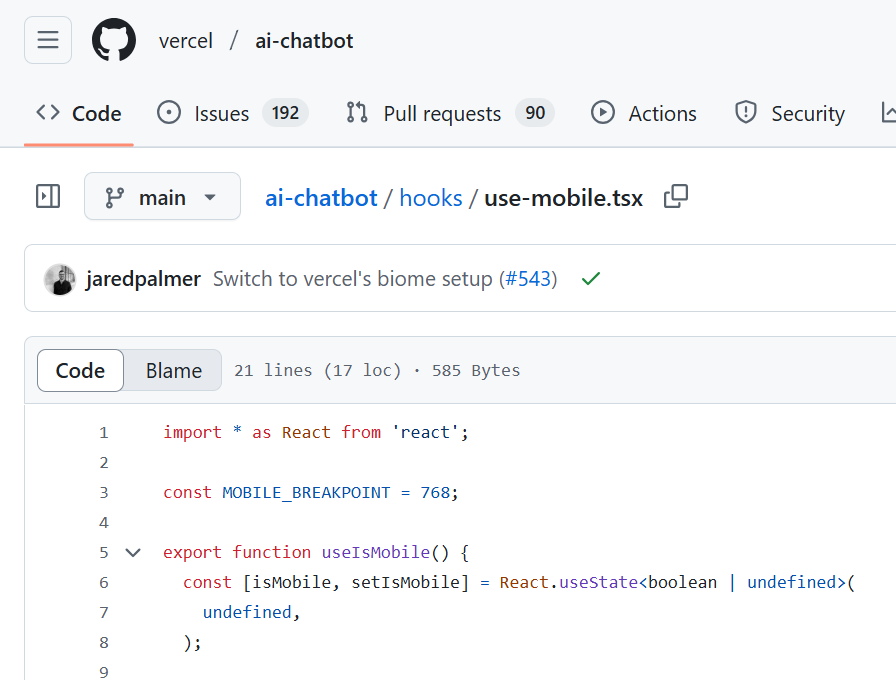Open the hamburger navigation menu
Image resolution: width=896 pixels, height=680 pixels.
[48, 40]
